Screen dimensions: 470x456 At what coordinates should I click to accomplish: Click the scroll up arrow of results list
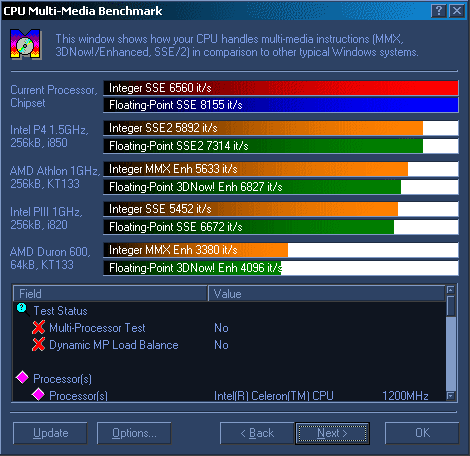pos(451,290)
